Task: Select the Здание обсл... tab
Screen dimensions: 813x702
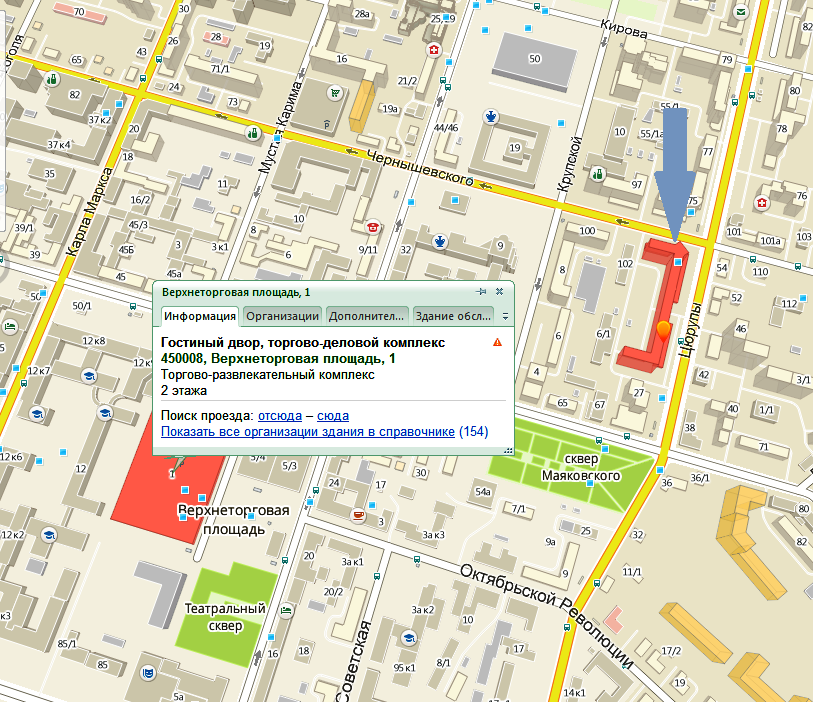Action: click(453, 316)
